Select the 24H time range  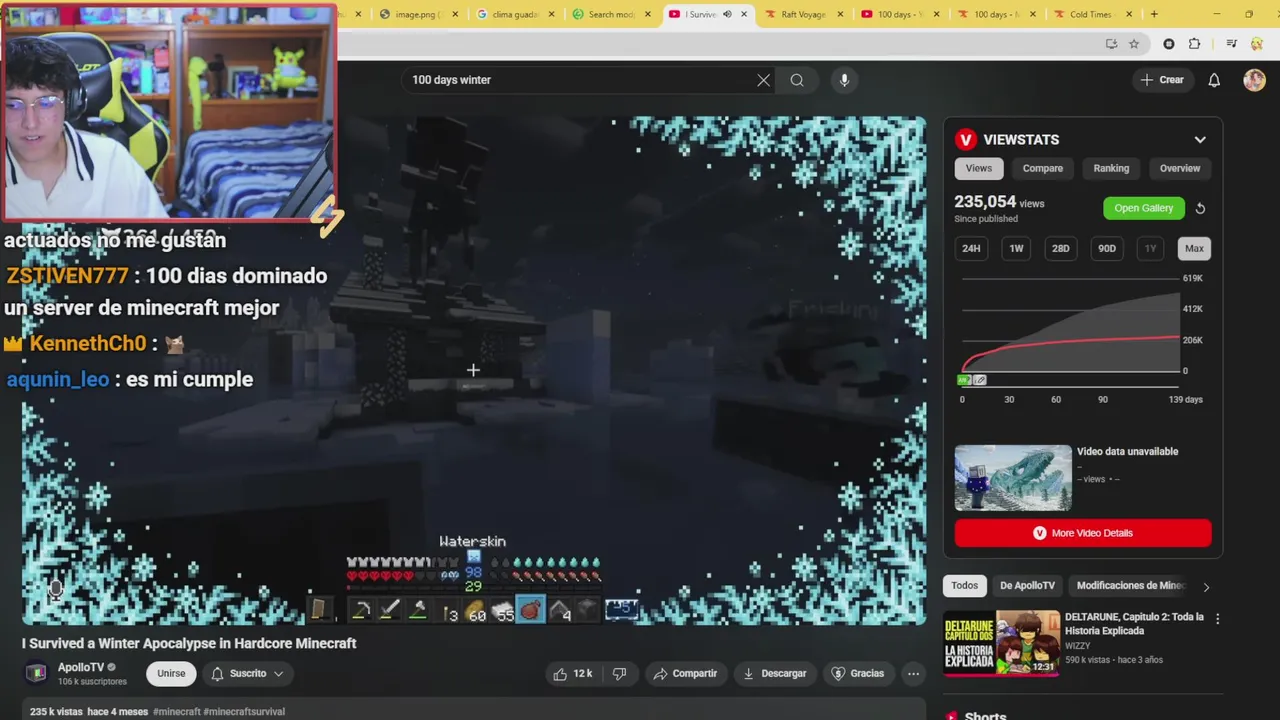pyautogui.click(x=971, y=248)
